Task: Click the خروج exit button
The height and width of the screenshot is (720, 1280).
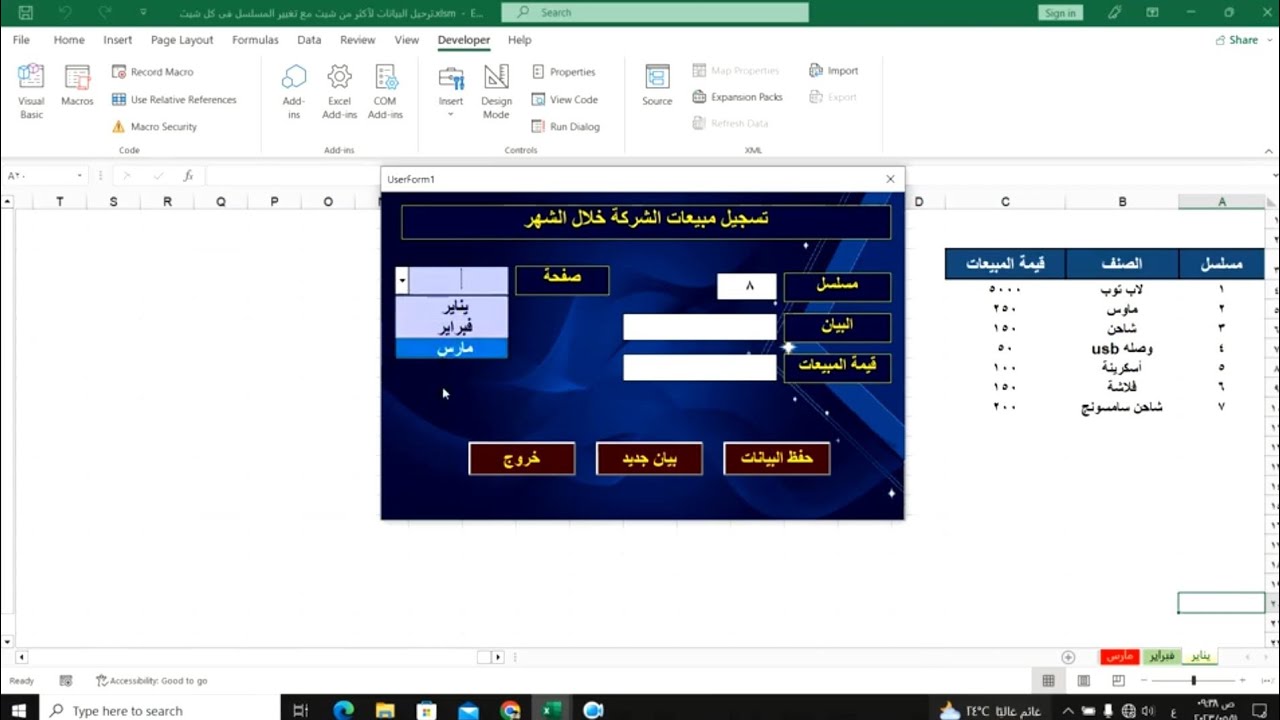Action: click(522, 458)
